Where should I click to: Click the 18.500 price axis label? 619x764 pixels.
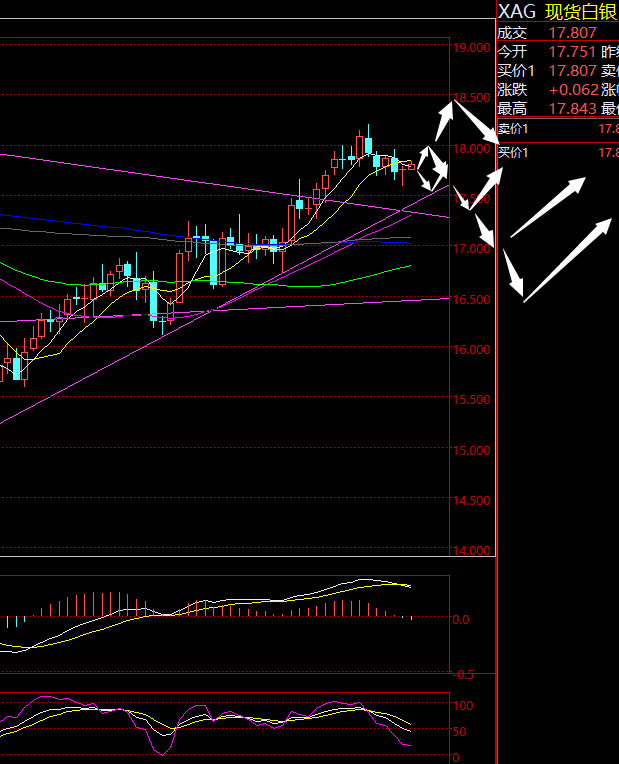[x=471, y=98]
